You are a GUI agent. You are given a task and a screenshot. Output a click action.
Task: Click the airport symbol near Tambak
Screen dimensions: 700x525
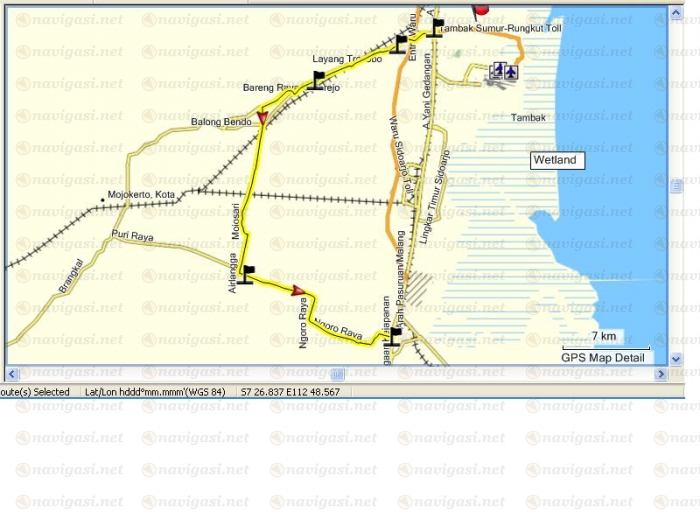click(504, 70)
